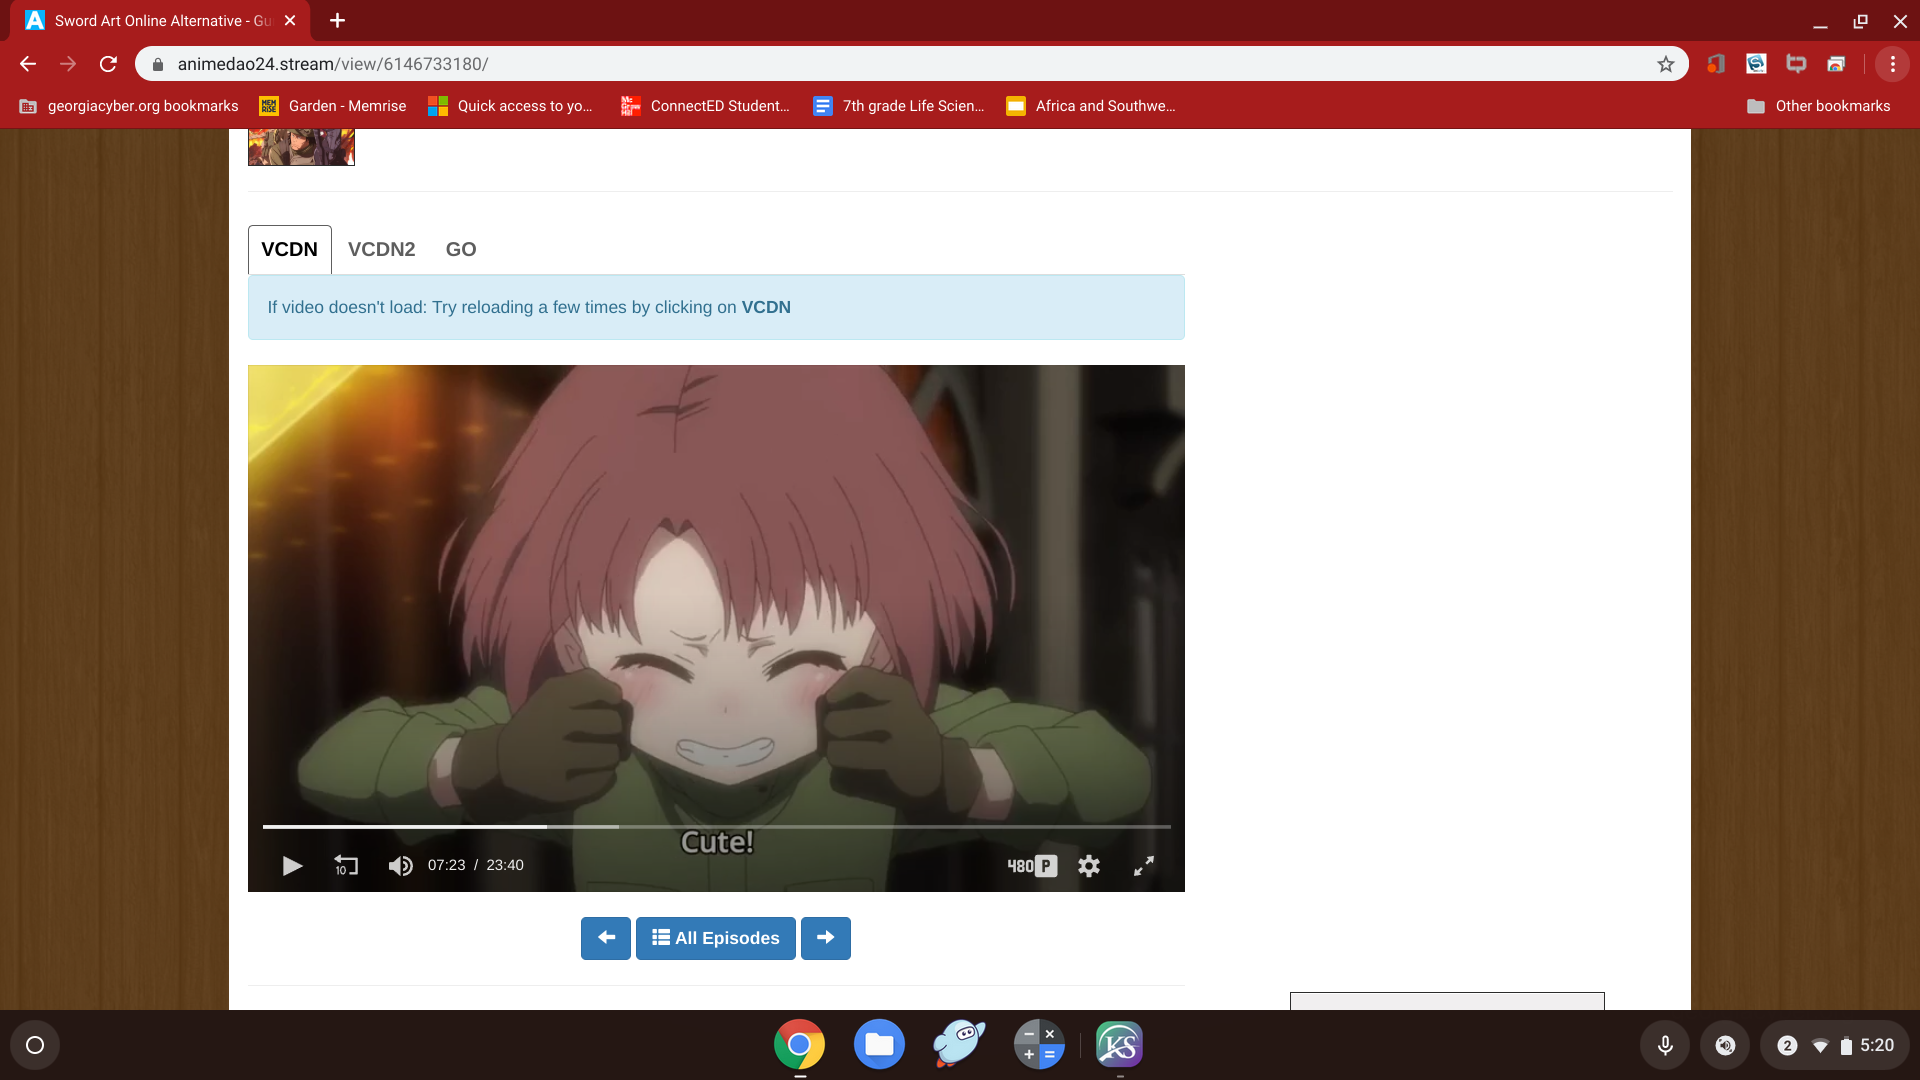Image resolution: width=1920 pixels, height=1080 pixels.
Task: Open the ChromeOS launcher
Action: (35, 1045)
